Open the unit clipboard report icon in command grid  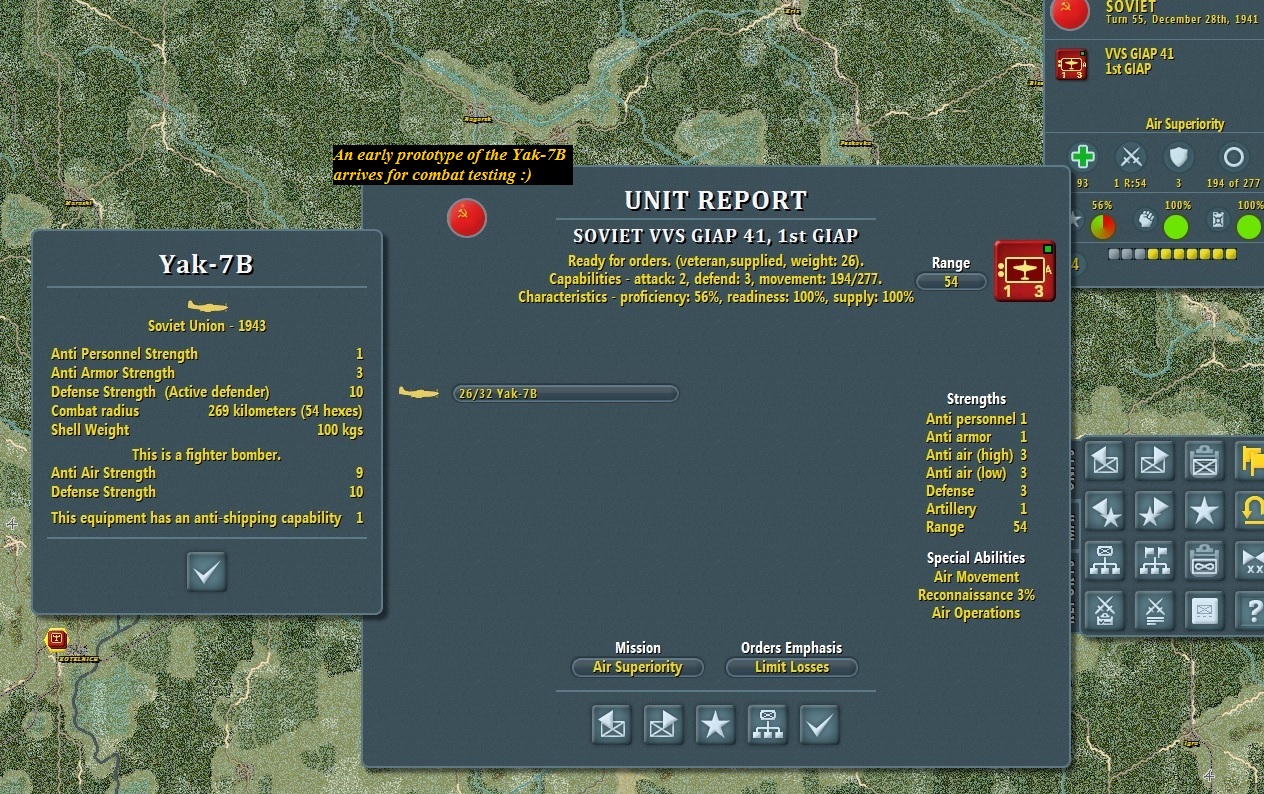click(x=1204, y=461)
